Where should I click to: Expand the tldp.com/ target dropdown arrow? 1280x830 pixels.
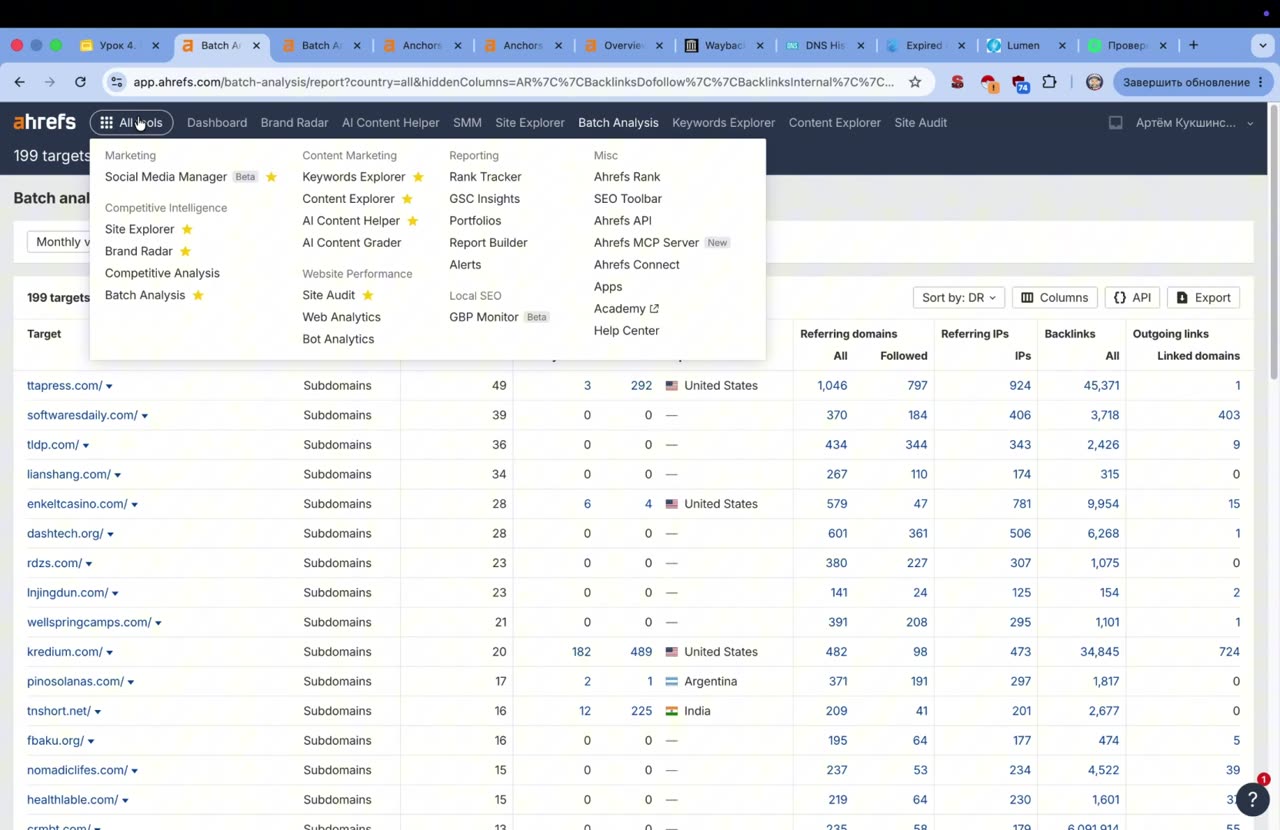tap(86, 445)
